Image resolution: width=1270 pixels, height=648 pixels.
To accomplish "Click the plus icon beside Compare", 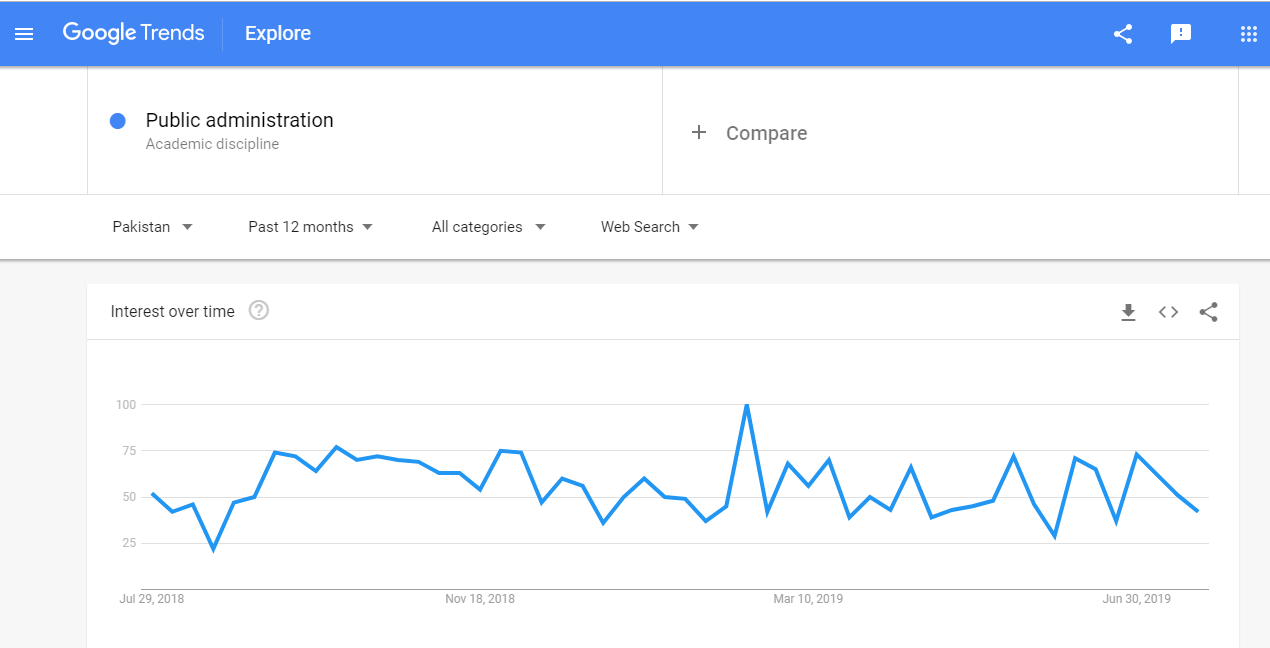I will (699, 133).
